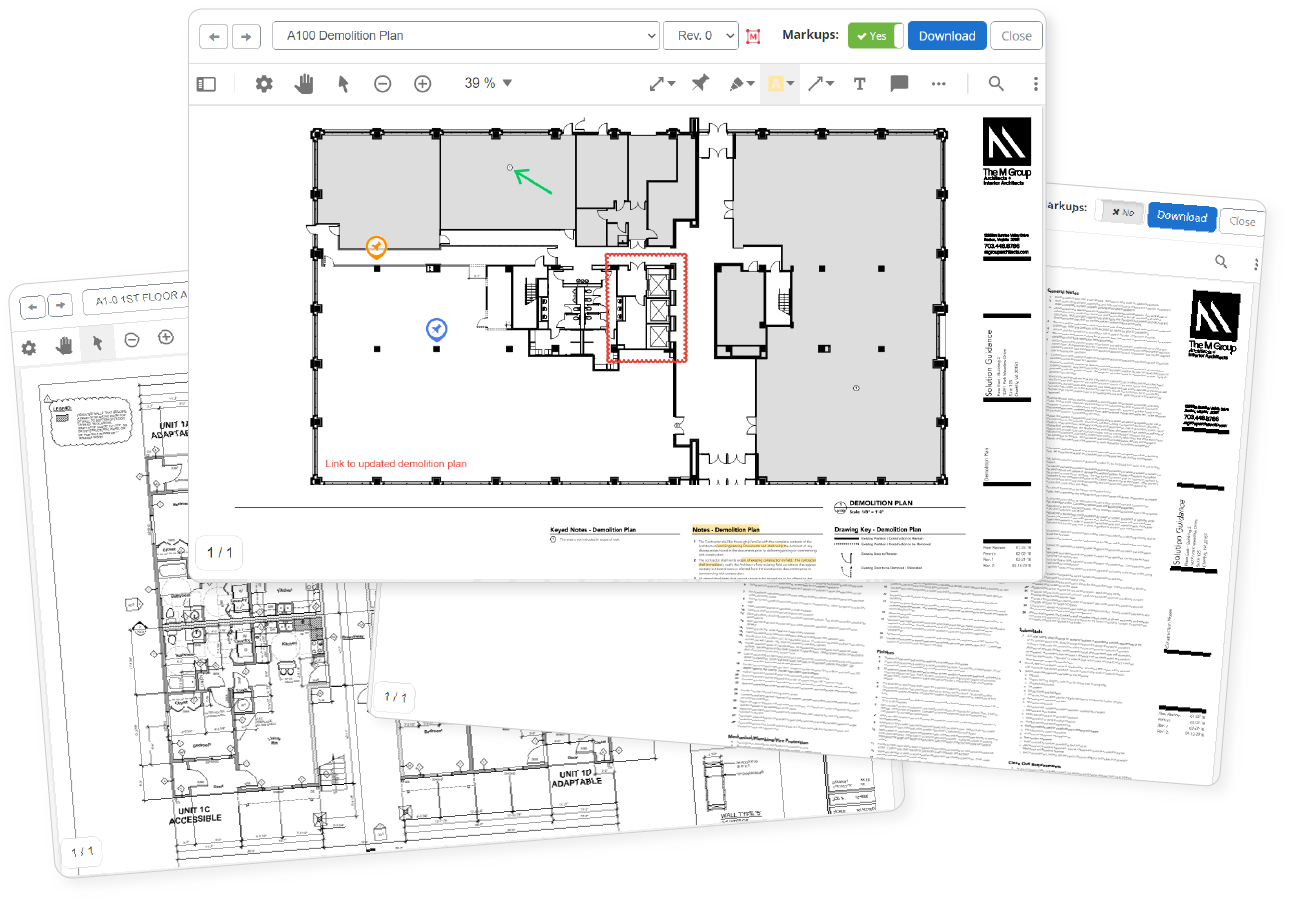Open 'Link to updated demolition plan' text

click(396, 464)
